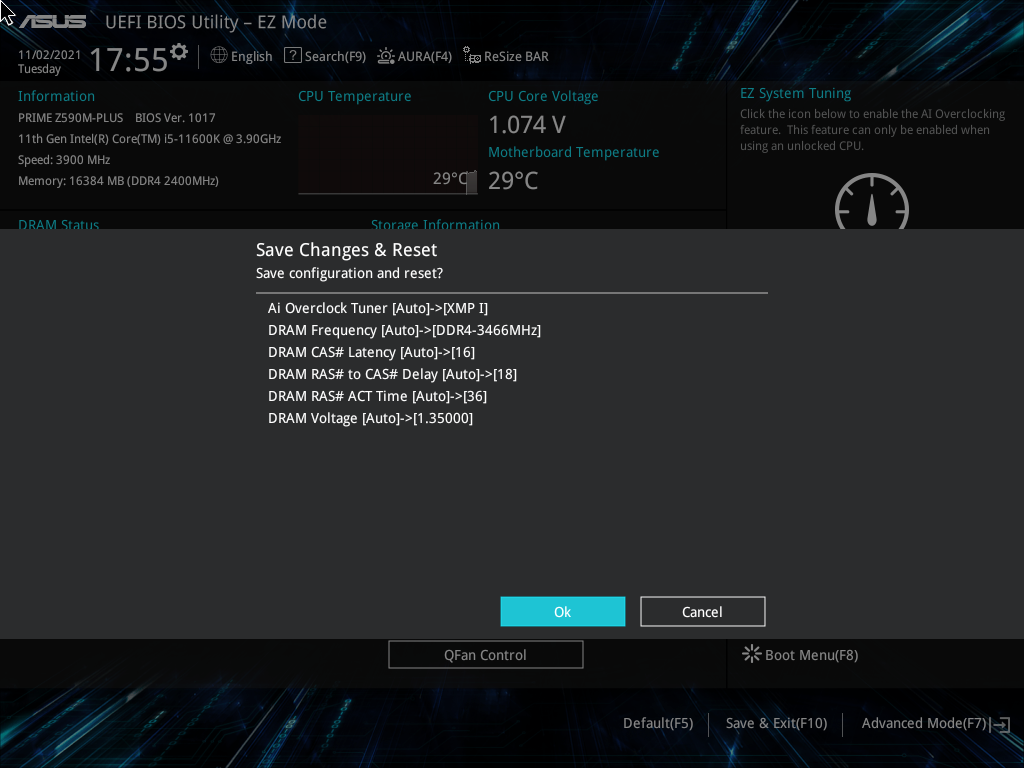Click the DRAM Status heading
The image size is (1024, 768).
coord(59,224)
